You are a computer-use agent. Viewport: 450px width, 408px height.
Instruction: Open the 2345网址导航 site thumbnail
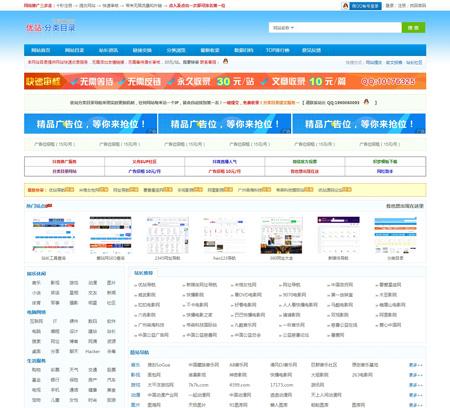(167, 235)
